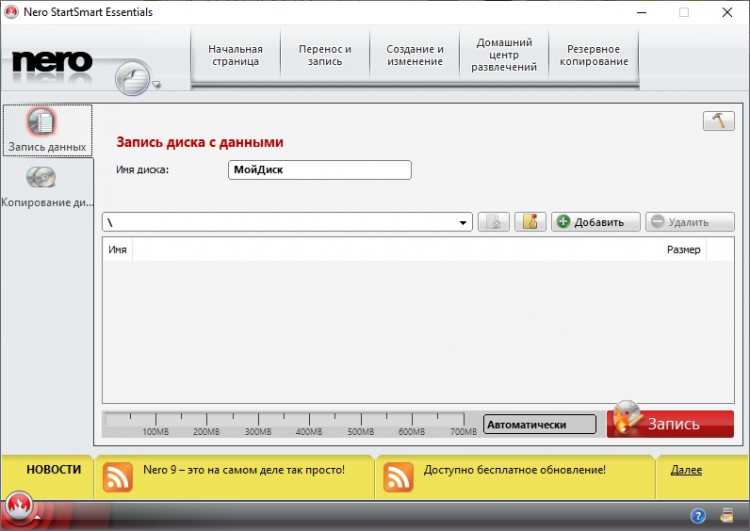Open the Nero document launcher icon
Viewport: 750px width, 531px height.
[132, 78]
